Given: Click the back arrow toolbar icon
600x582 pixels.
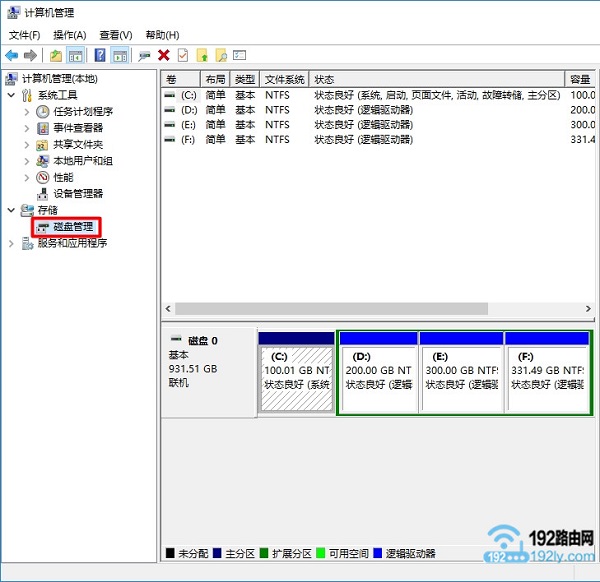Looking at the screenshot, I should (12, 55).
